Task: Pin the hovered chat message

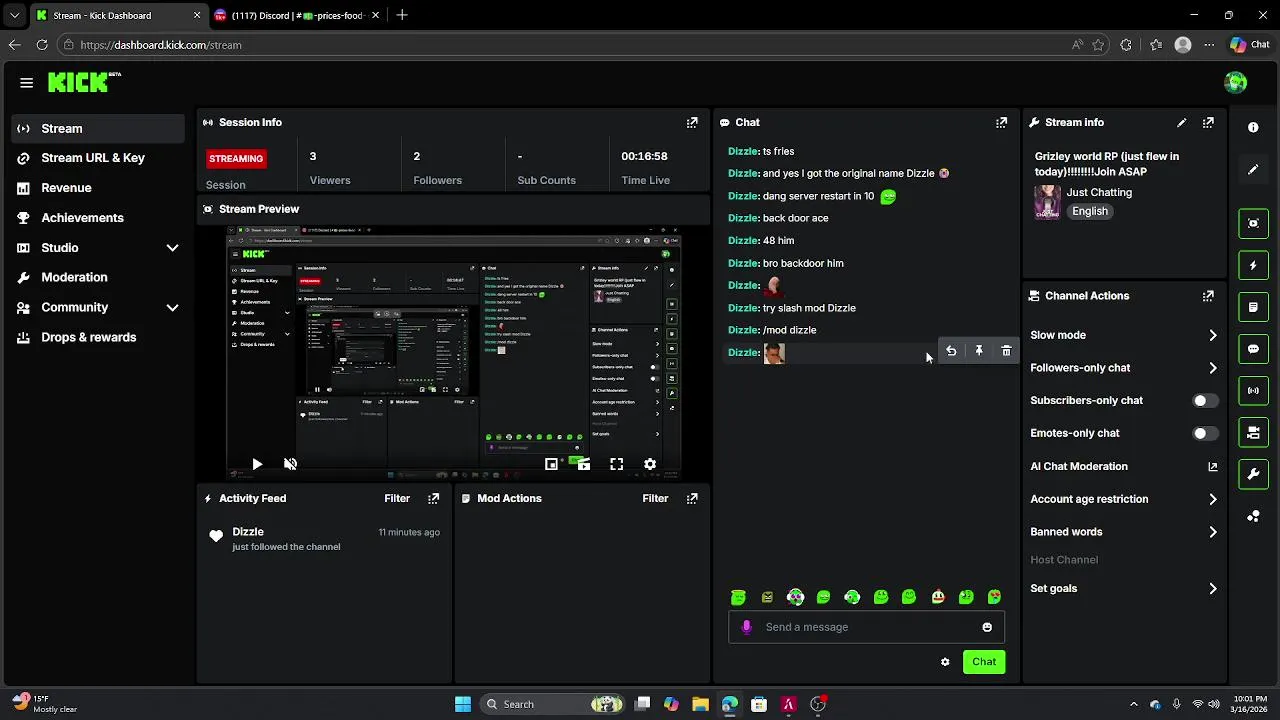Action: [979, 351]
